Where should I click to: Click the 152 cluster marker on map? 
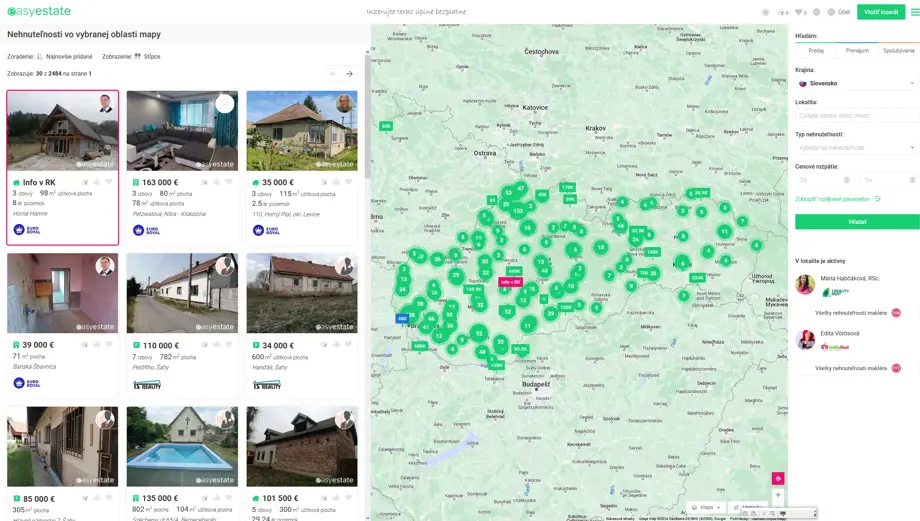[518, 211]
